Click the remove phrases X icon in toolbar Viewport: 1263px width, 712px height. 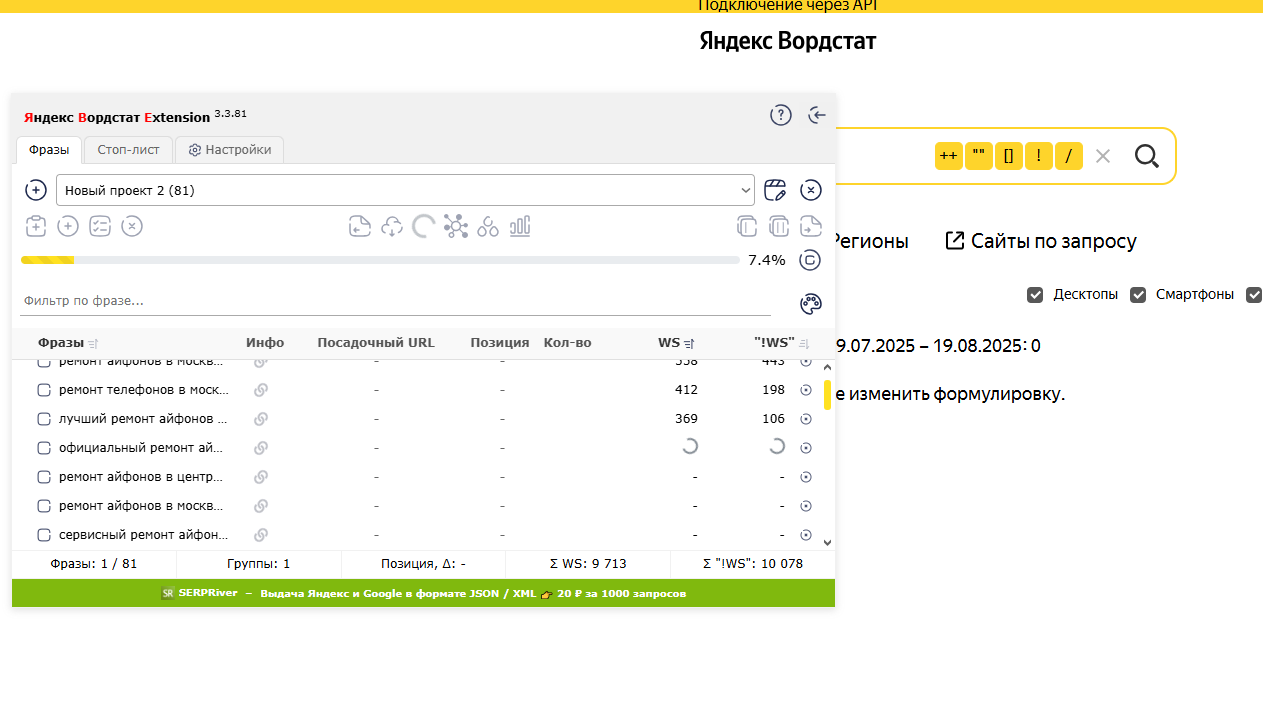click(x=132, y=226)
